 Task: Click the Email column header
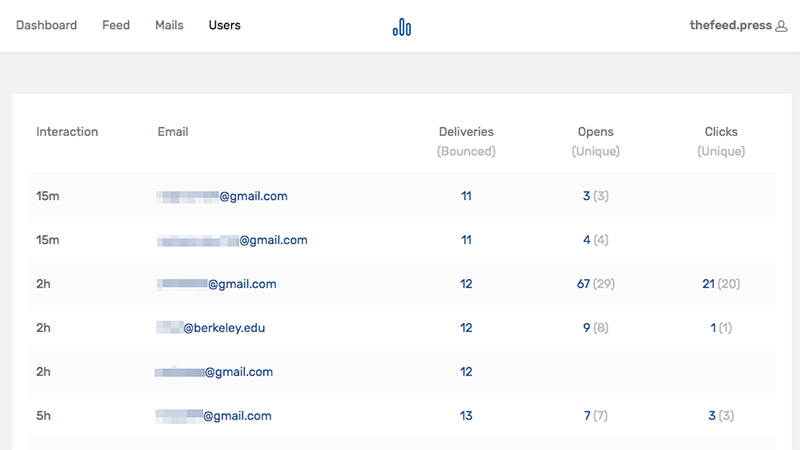click(x=173, y=132)
